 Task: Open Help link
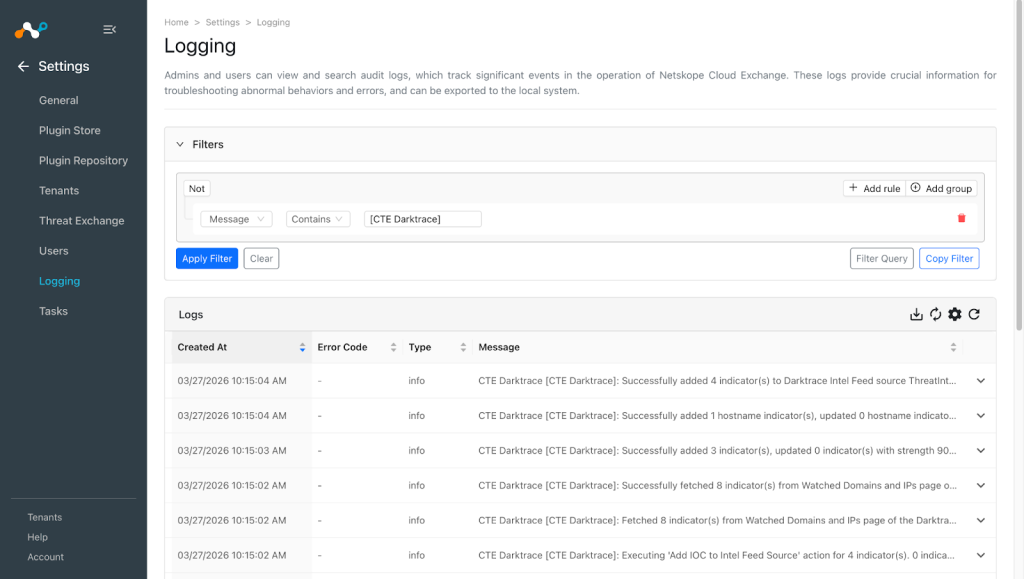click(x=37, y=537)
